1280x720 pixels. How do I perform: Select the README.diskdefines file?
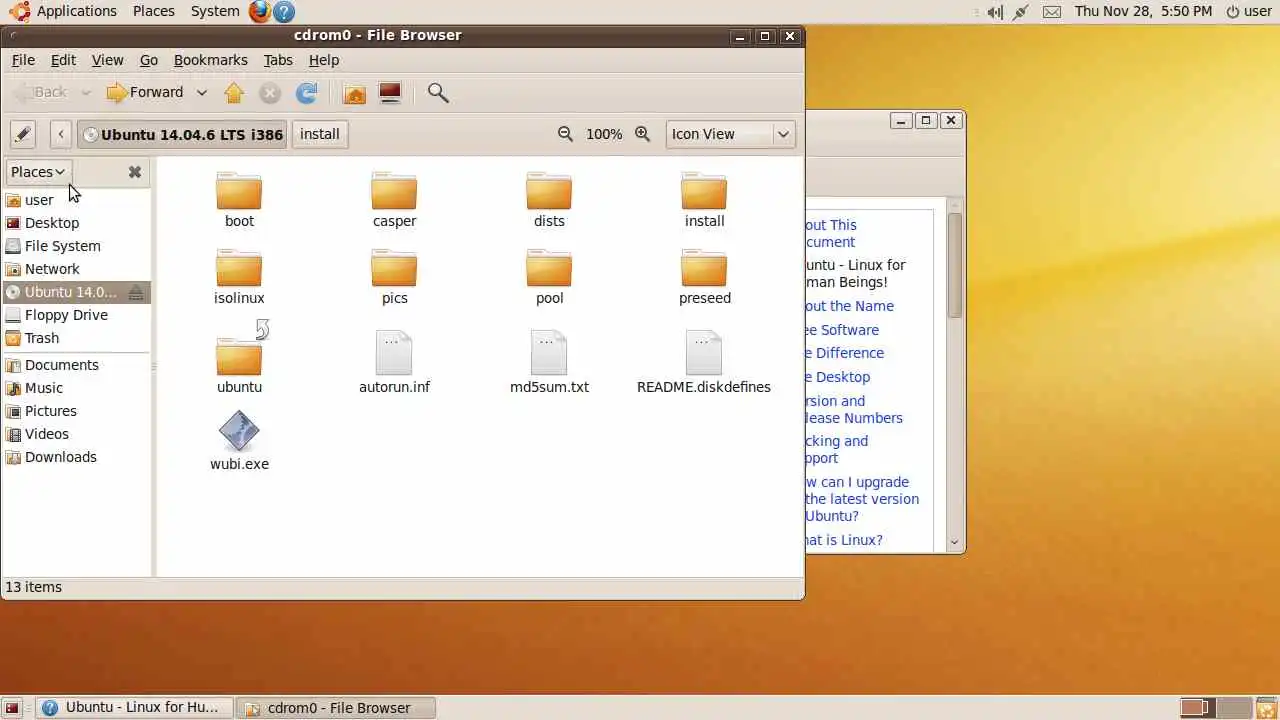click(704, 362)
